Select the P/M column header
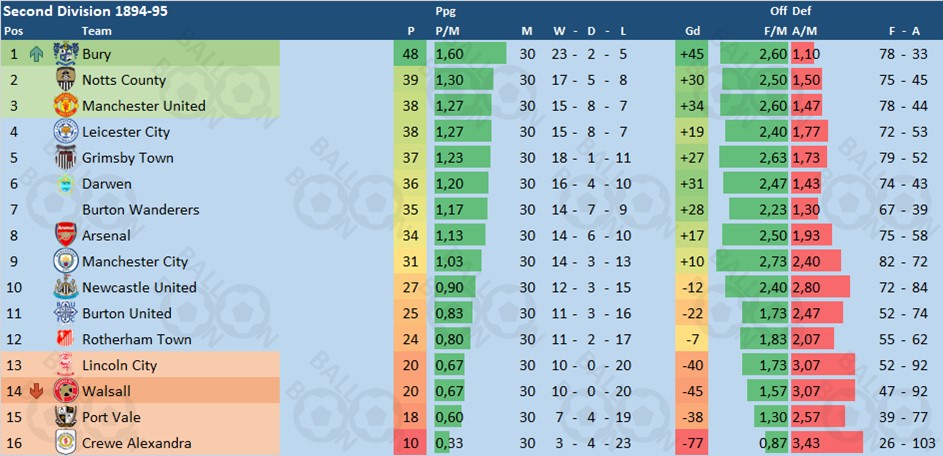 pyautogui.click(x=446, y=32)
